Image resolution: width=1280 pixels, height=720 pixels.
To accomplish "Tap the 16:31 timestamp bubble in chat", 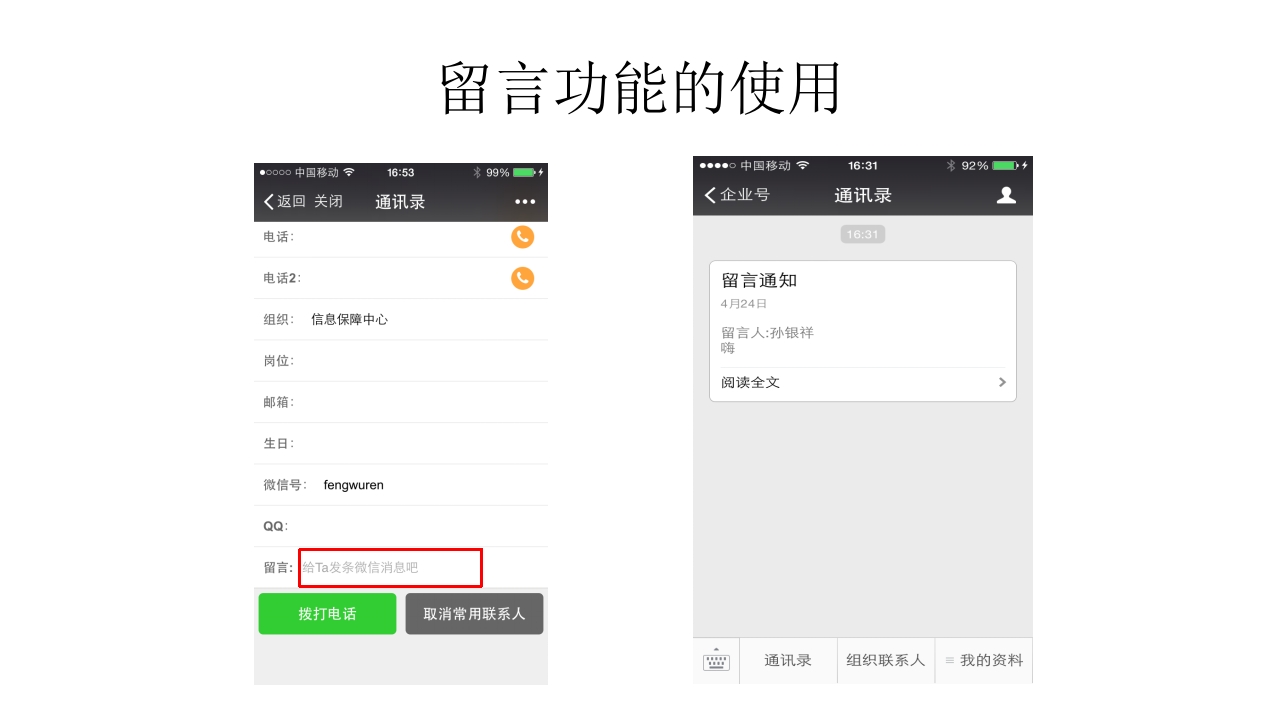I will click(x=862, y=234).
